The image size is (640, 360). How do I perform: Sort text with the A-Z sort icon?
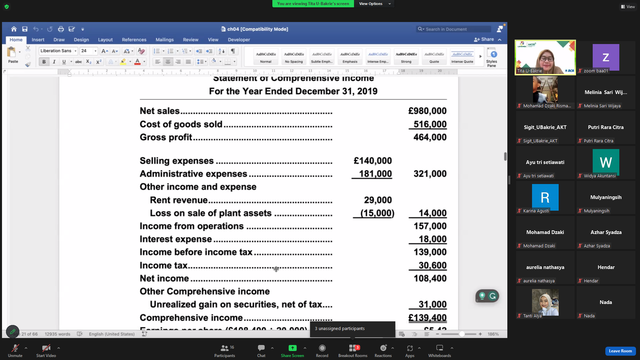click(221, 51)
